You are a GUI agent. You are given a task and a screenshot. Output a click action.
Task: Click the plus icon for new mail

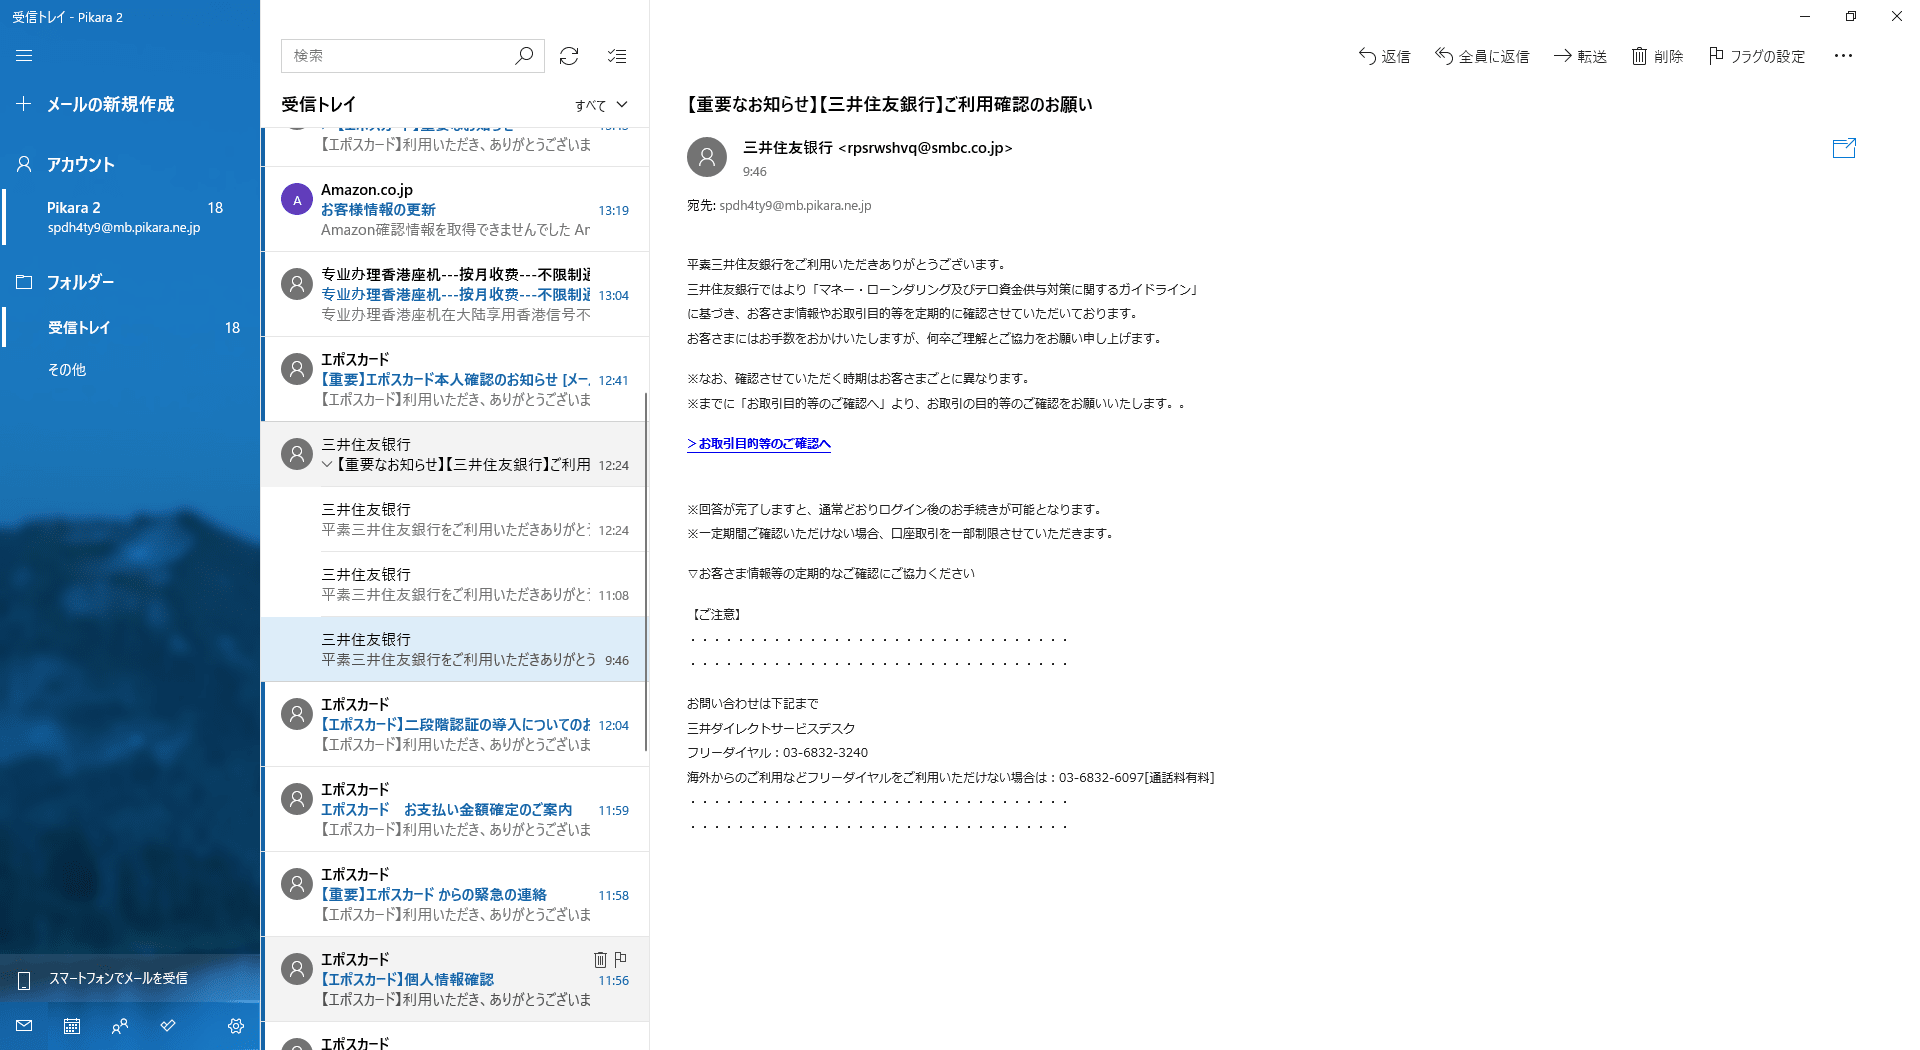(24, 104)
